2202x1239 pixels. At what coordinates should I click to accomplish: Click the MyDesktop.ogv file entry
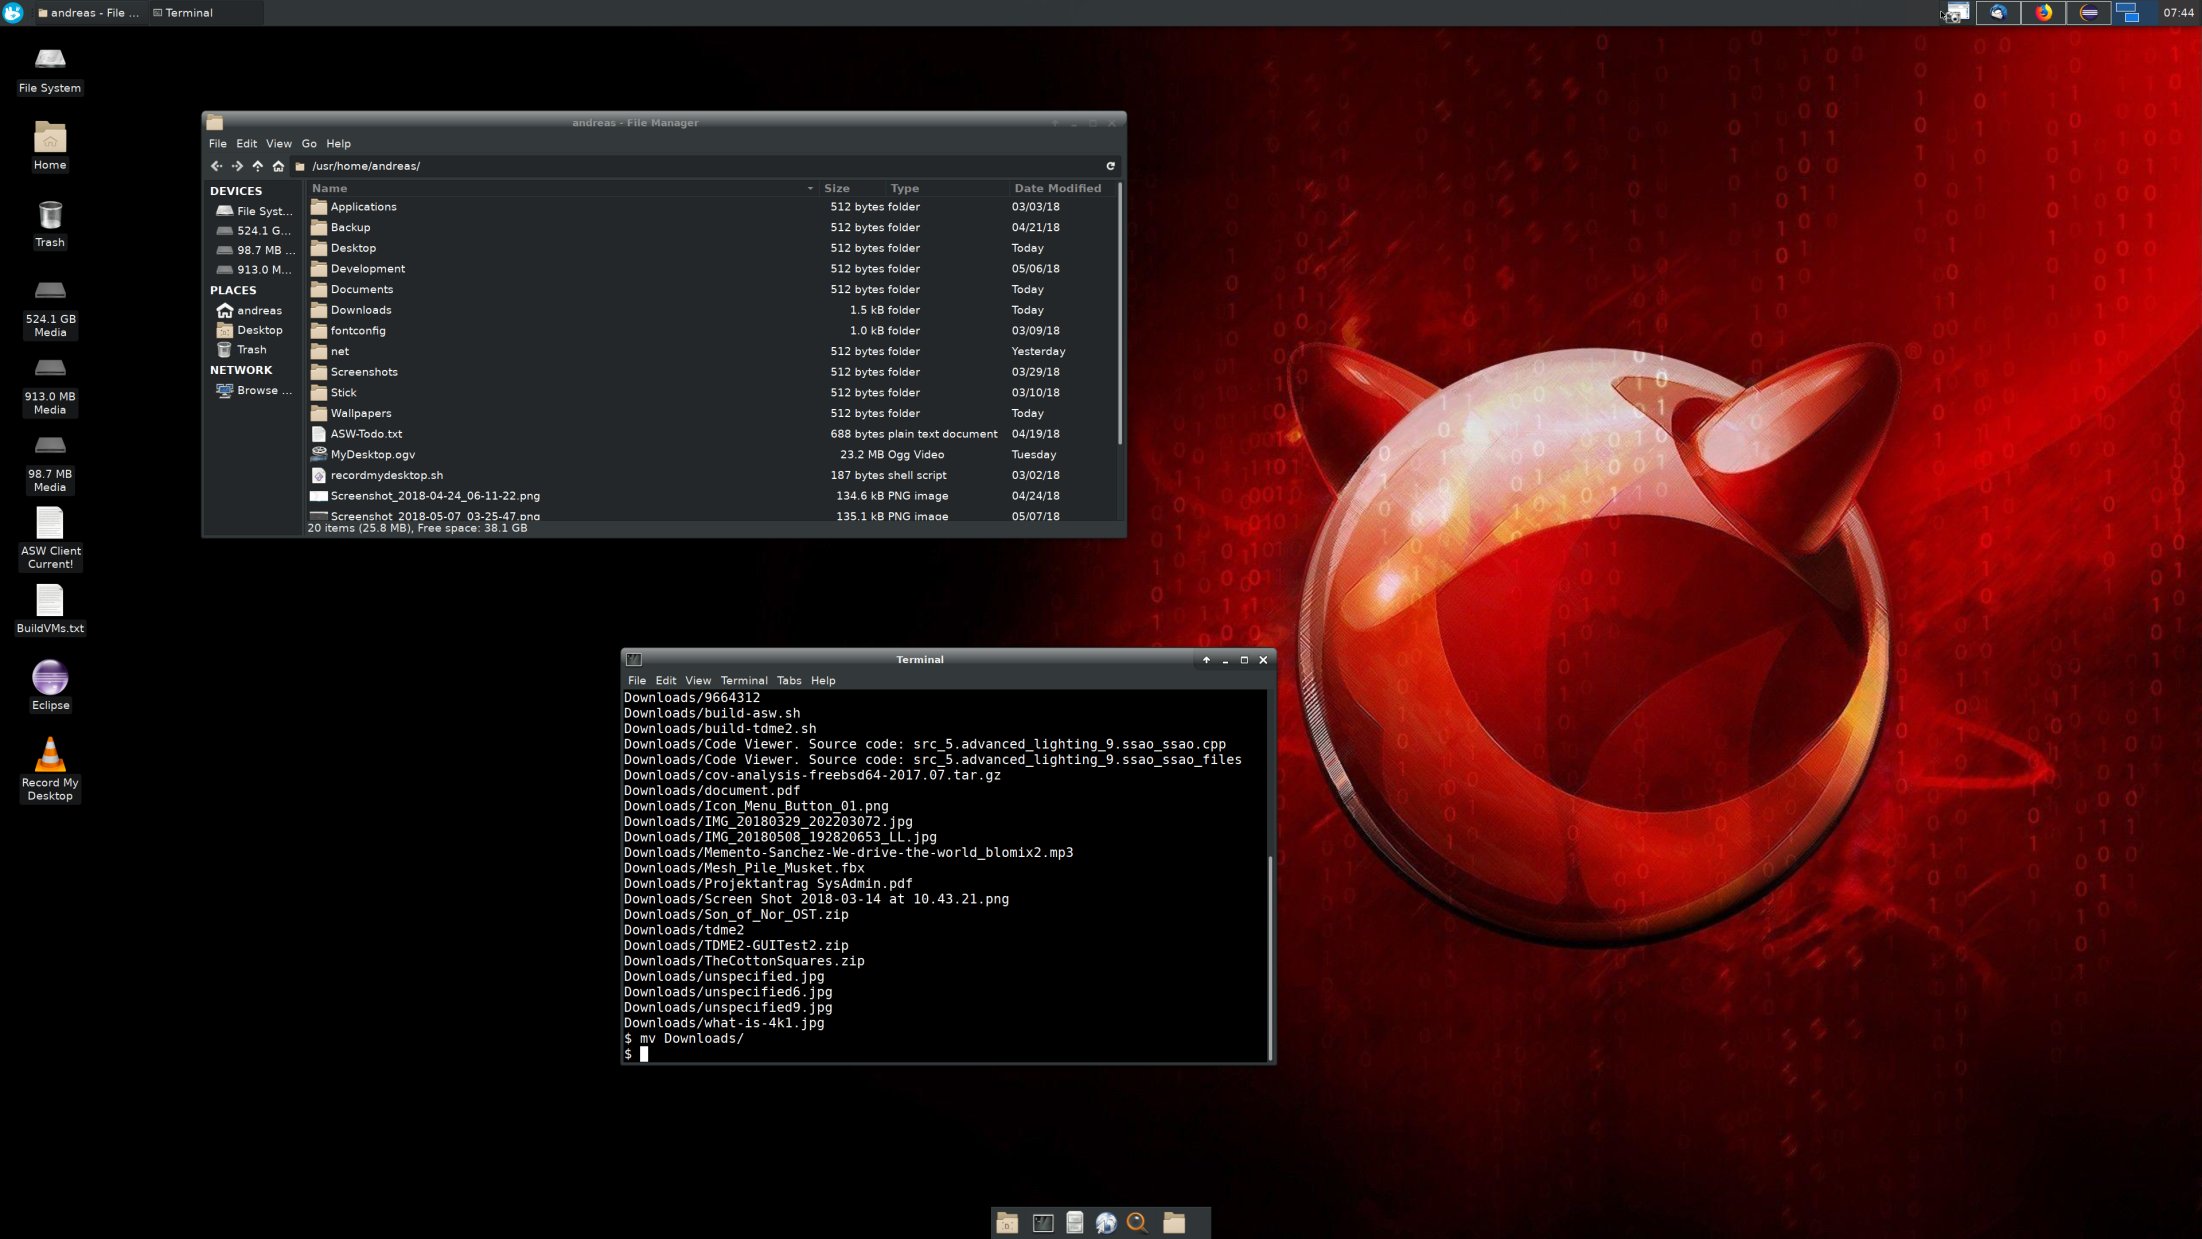tap(372, 454)
